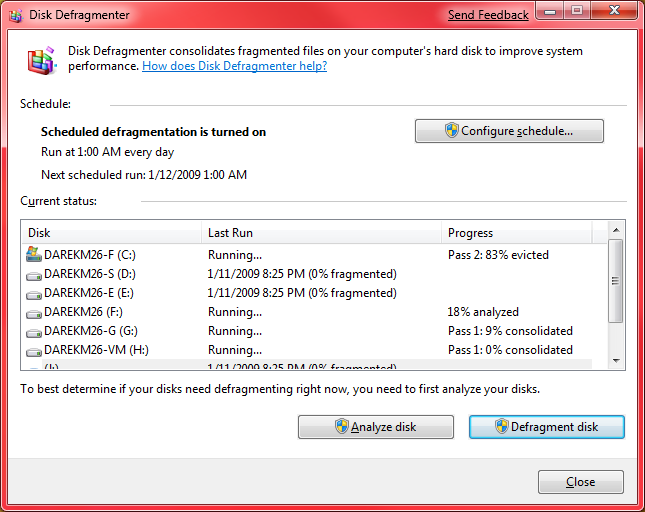Image resolution: width=645 pixels, height=512 pixels.
Task: Sort list by the Progress column header
Action: pos(517,233)
